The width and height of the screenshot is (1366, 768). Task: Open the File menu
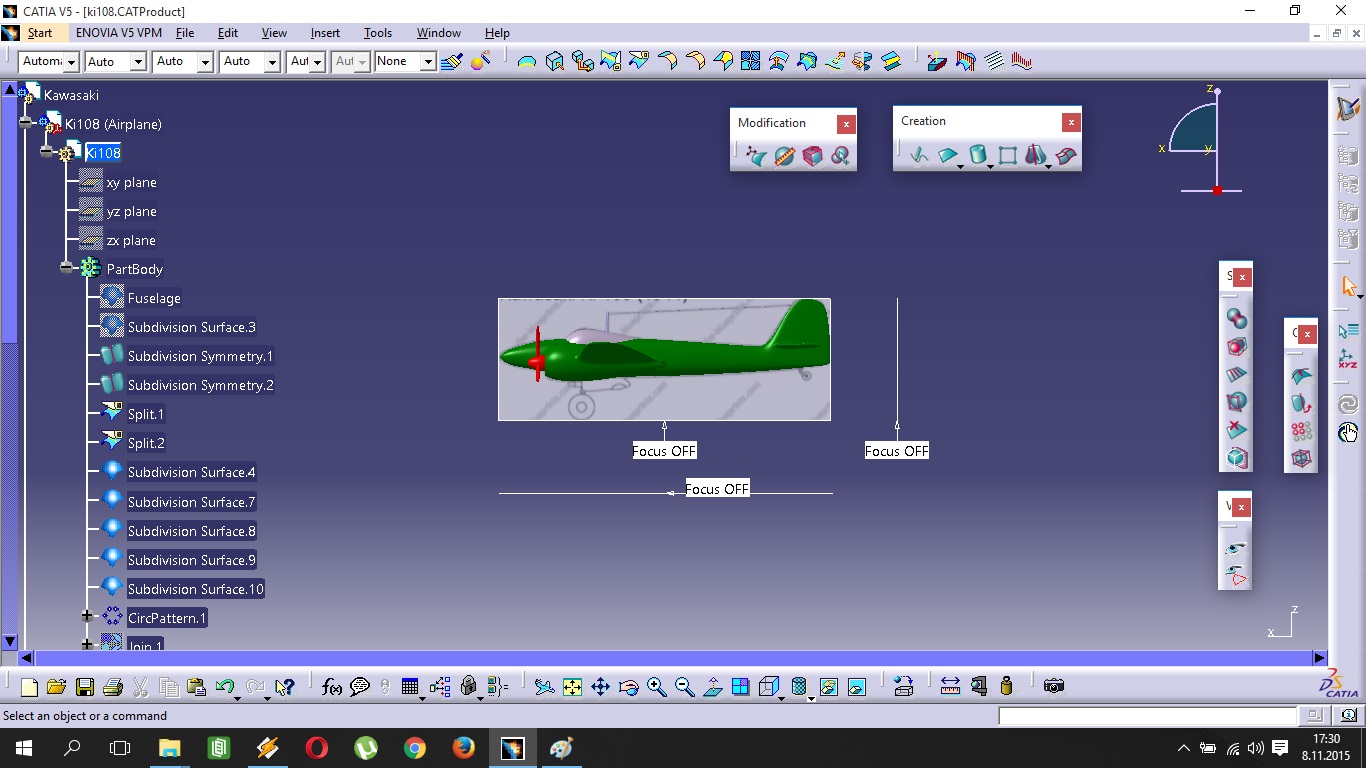point(185,33)
